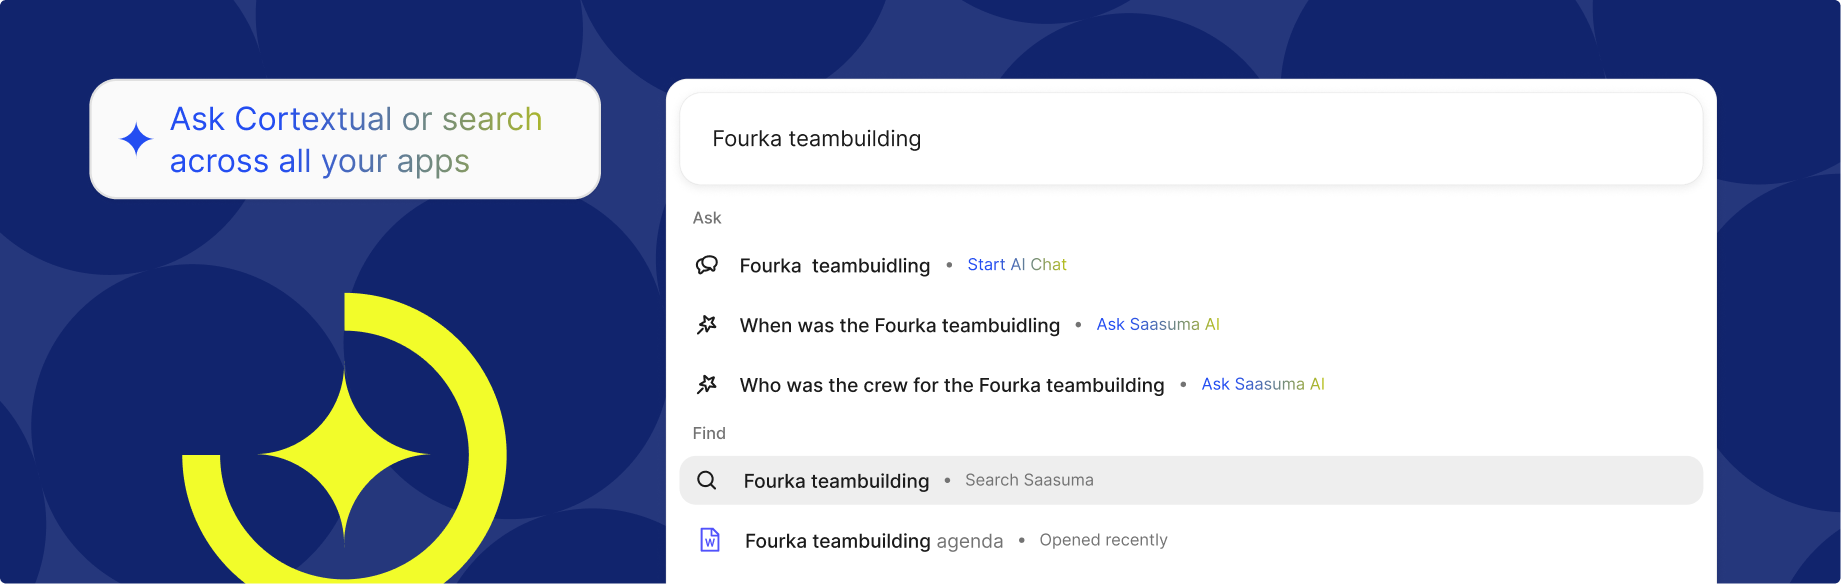Click the 'Opened recently' label
This screenshot has height=584, width=1841.
[1103, 540]
